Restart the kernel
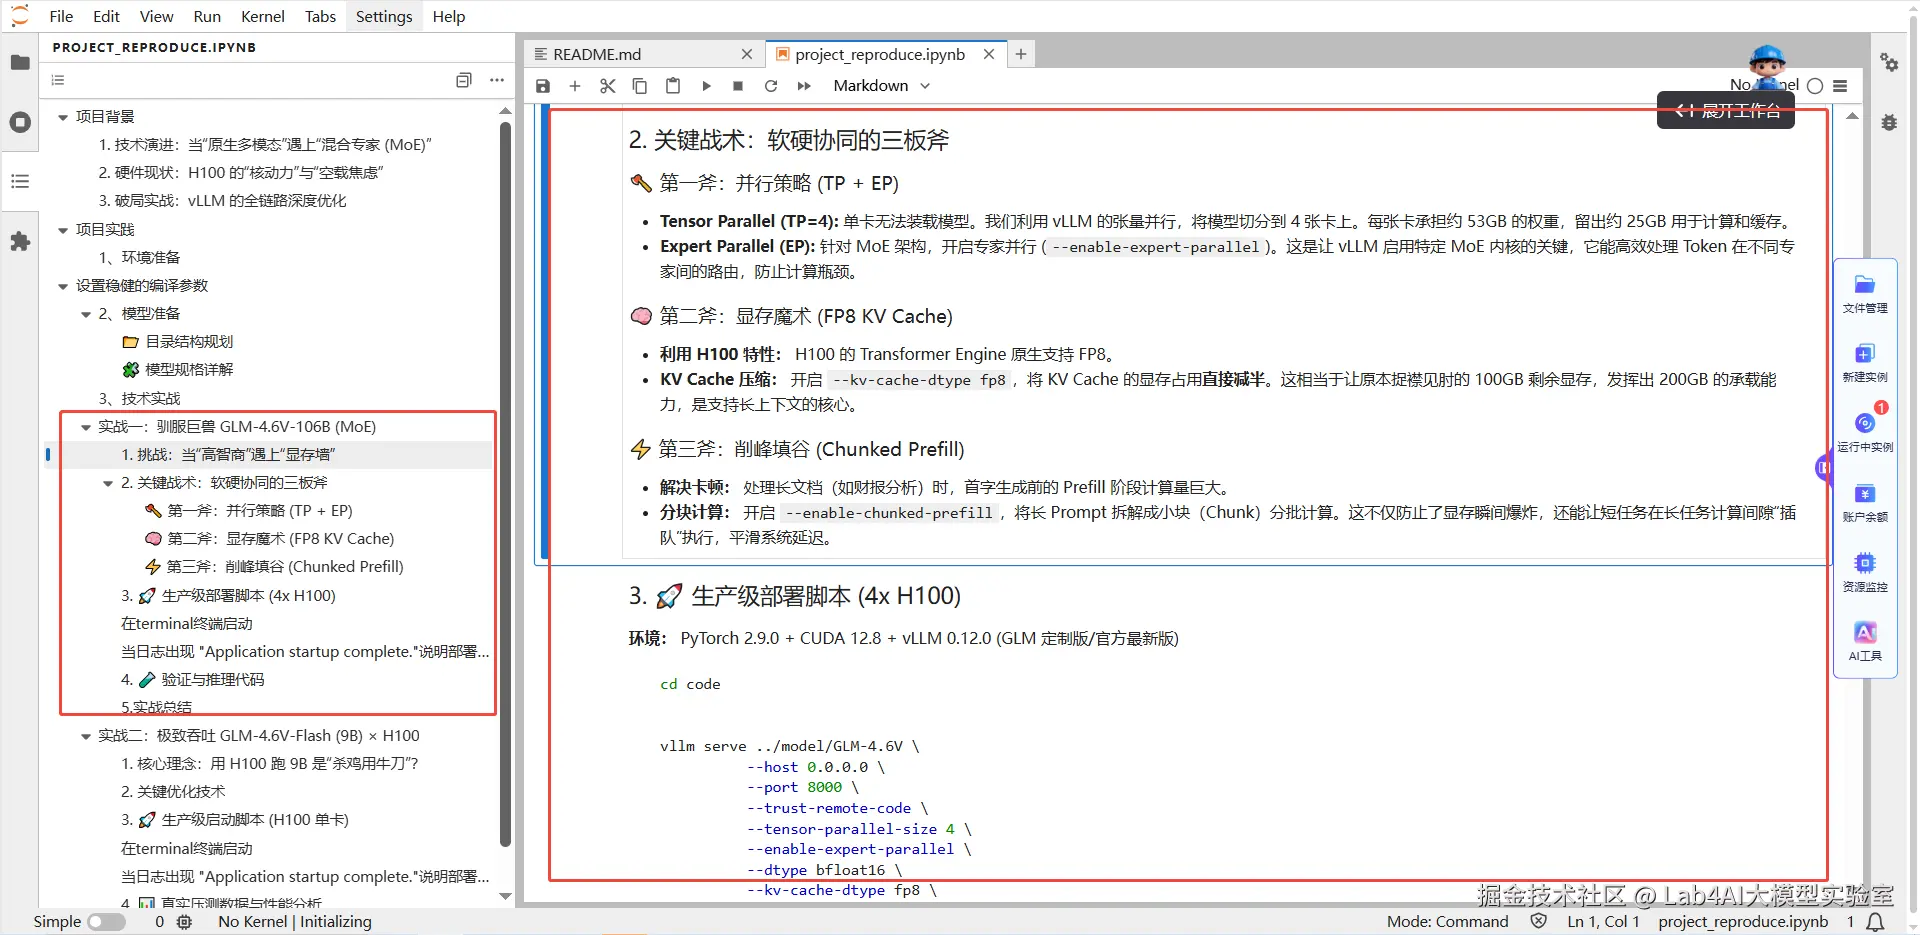The image size is (1920, 935). coord(771,86)
